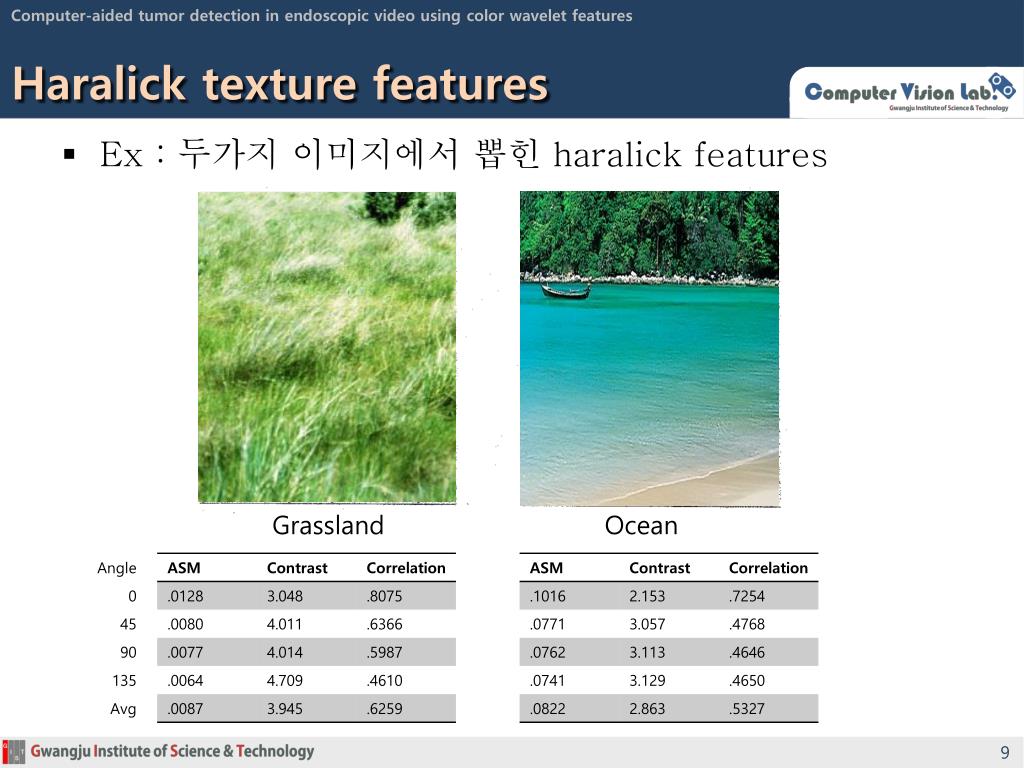Viewport: 1024px width, 768px height.
Task: Click the 2.153 contrast value
Action: [647, 596]
